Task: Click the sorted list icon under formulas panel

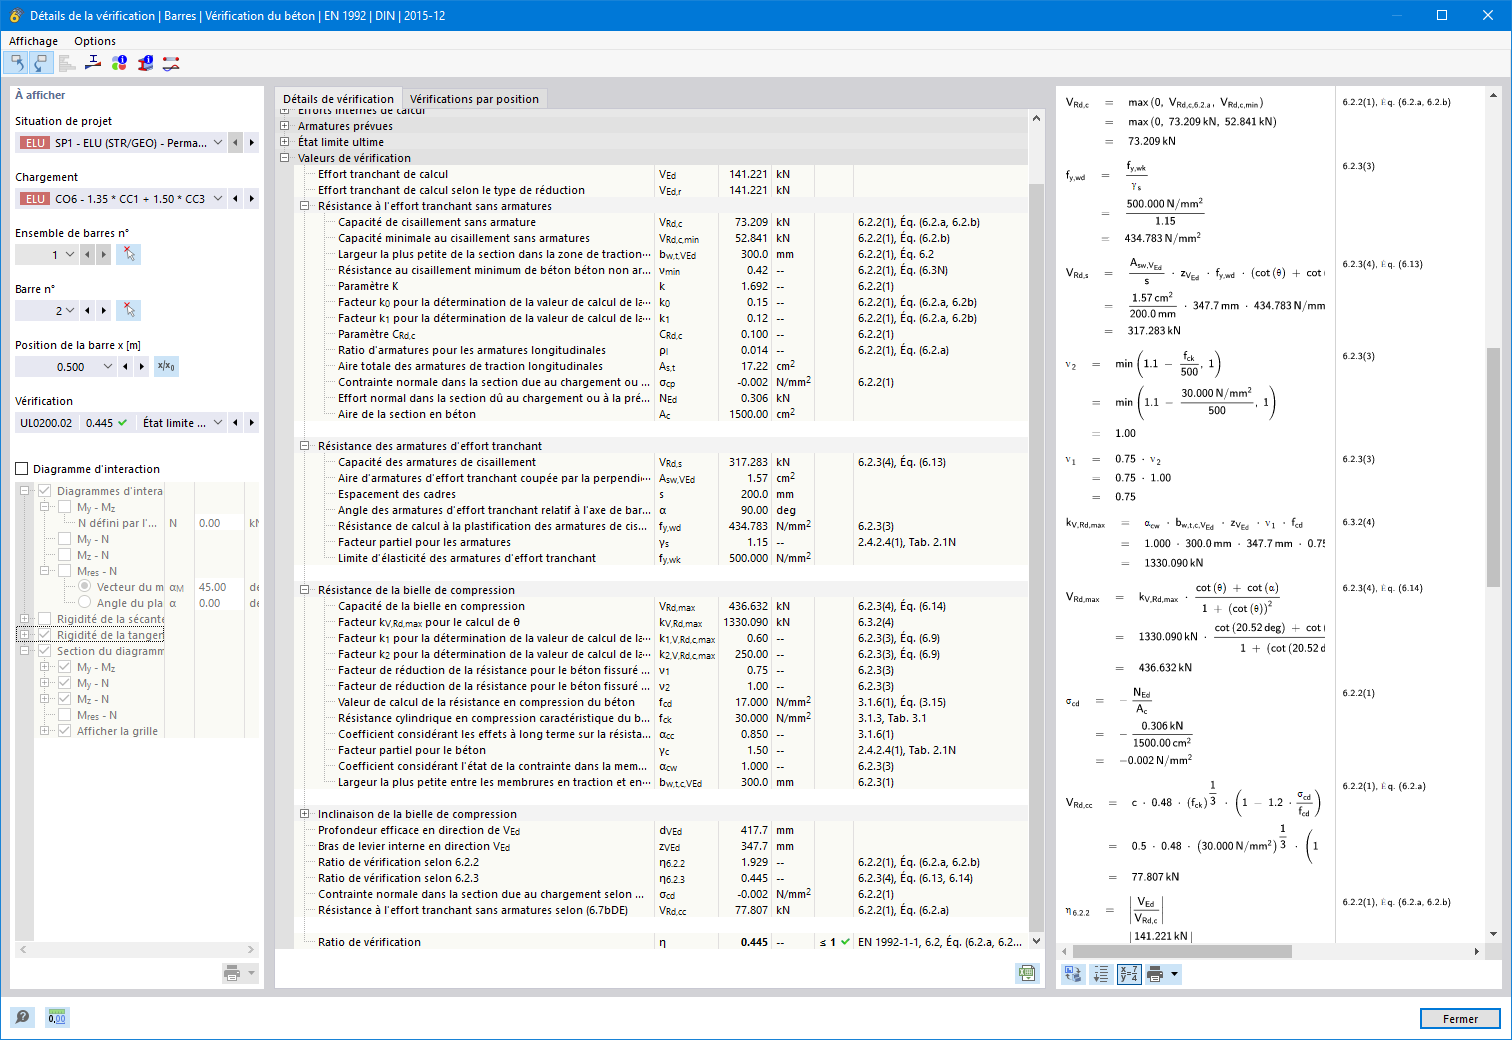Action: 1101,973
